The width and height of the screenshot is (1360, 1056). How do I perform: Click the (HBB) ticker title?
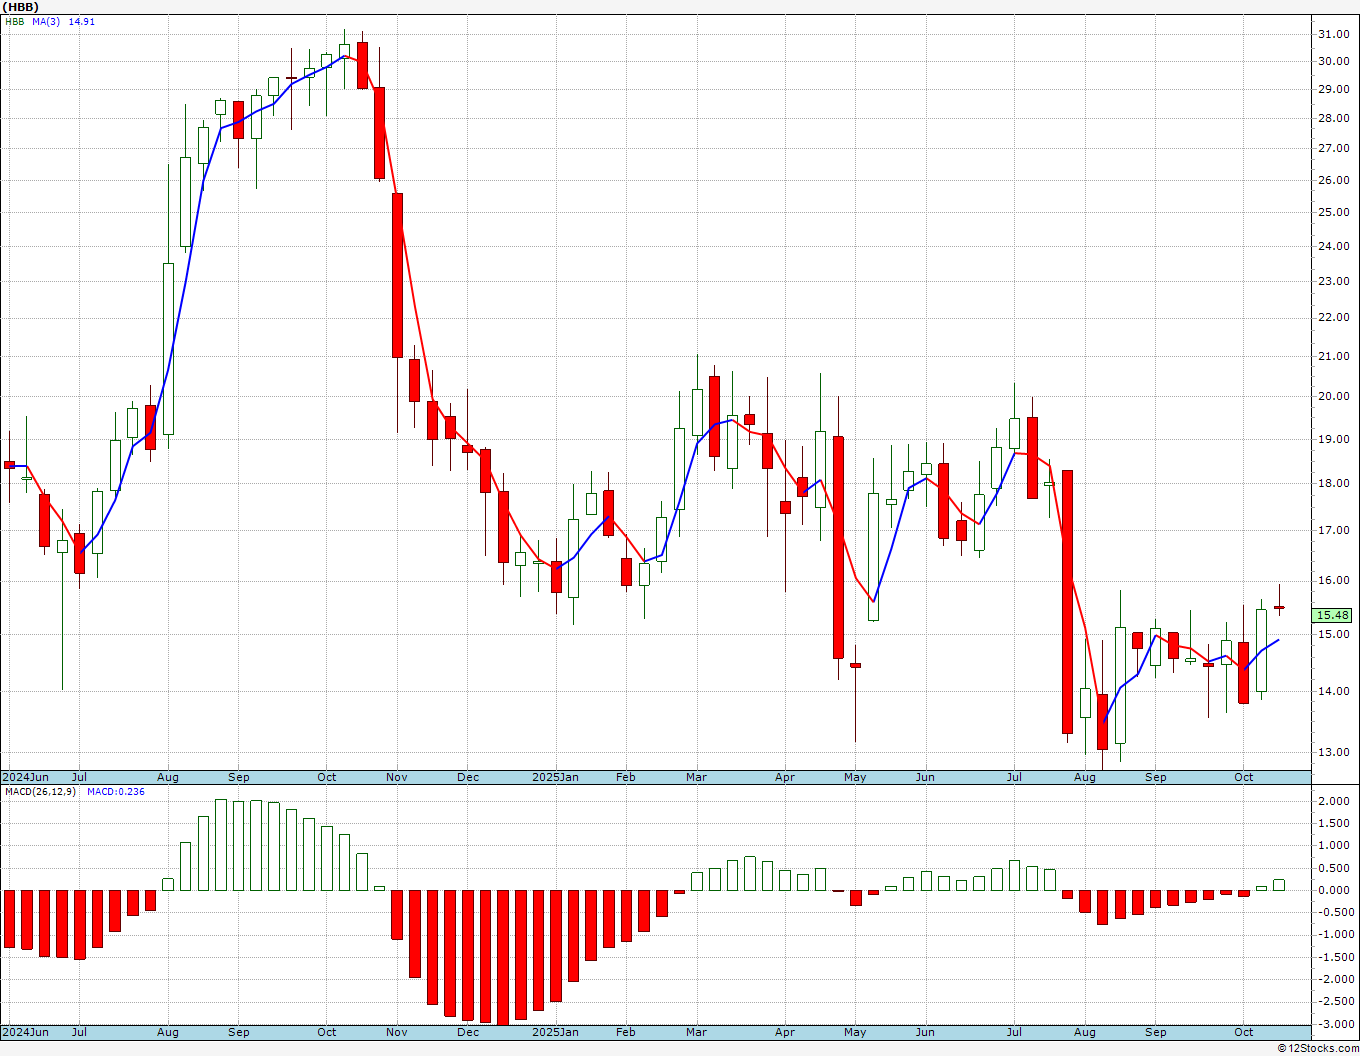click(x=21, y=7)
